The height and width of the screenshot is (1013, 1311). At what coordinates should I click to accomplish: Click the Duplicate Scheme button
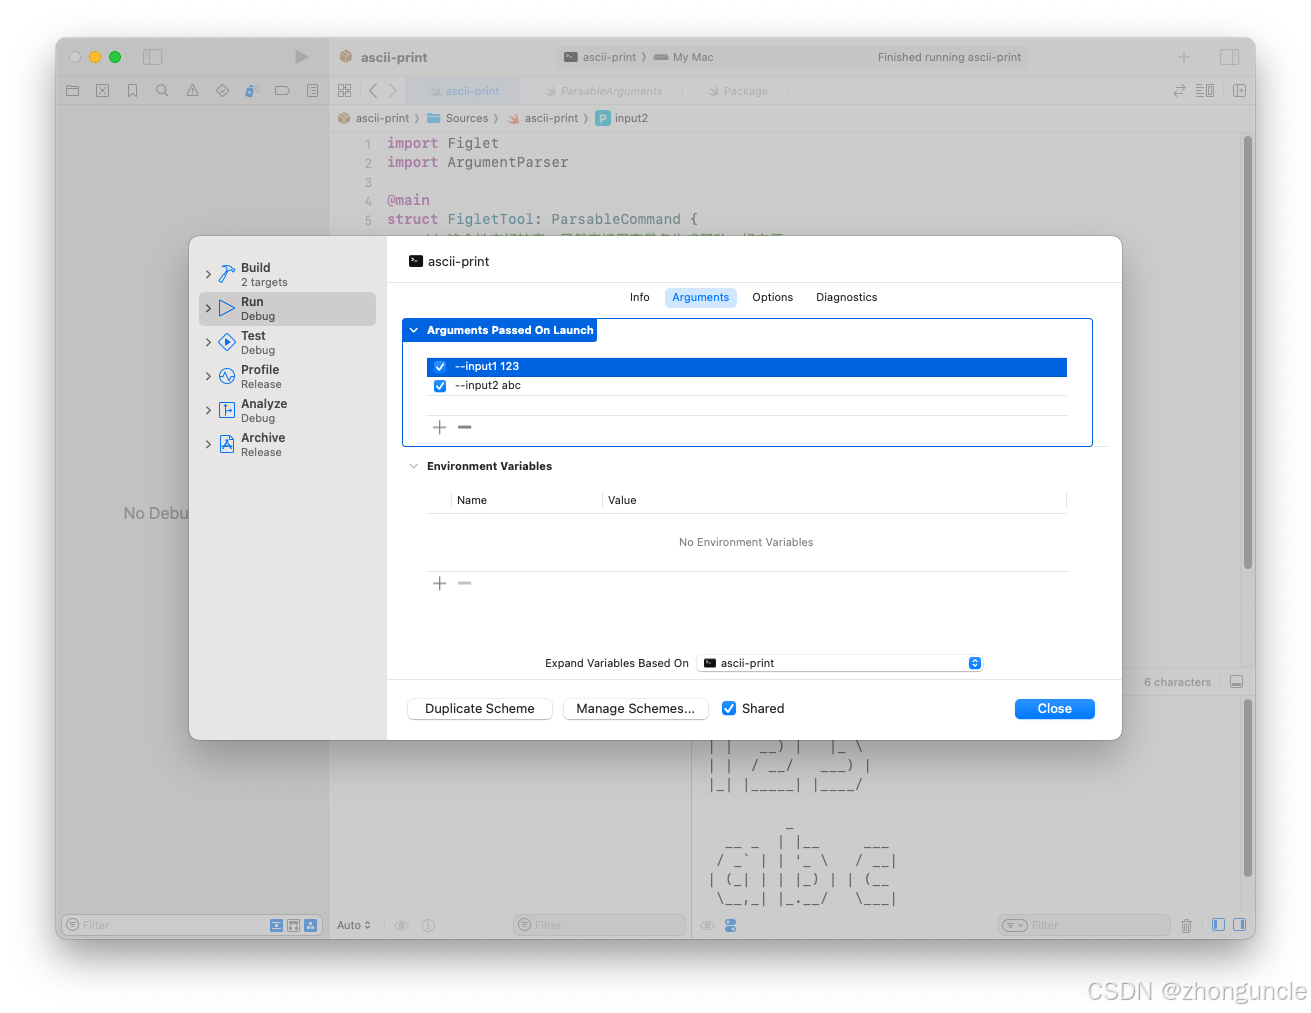[479, 708]
